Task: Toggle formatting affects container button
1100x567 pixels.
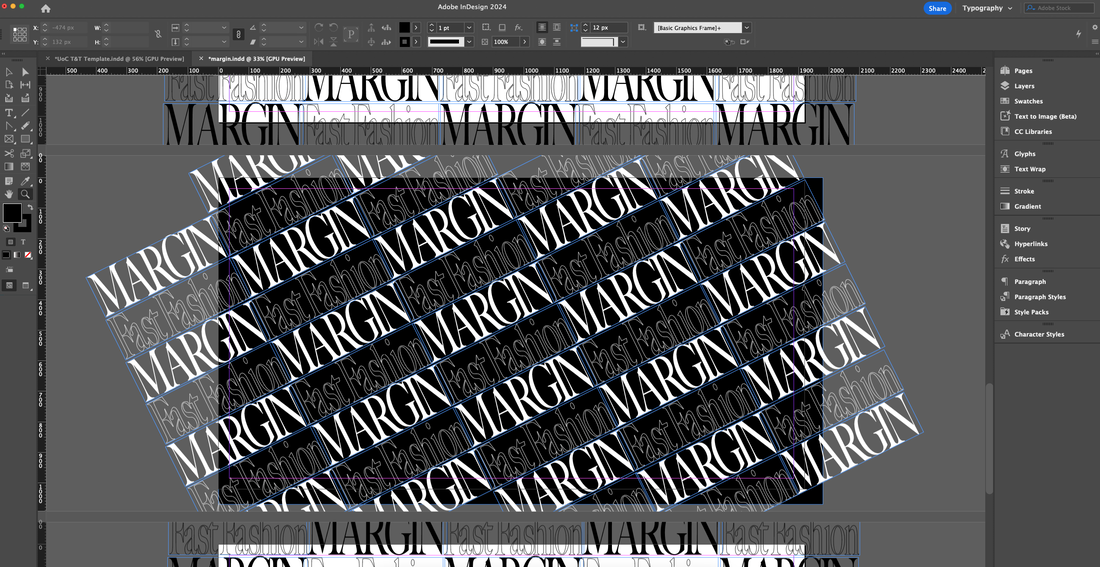Action: point(11,241)
